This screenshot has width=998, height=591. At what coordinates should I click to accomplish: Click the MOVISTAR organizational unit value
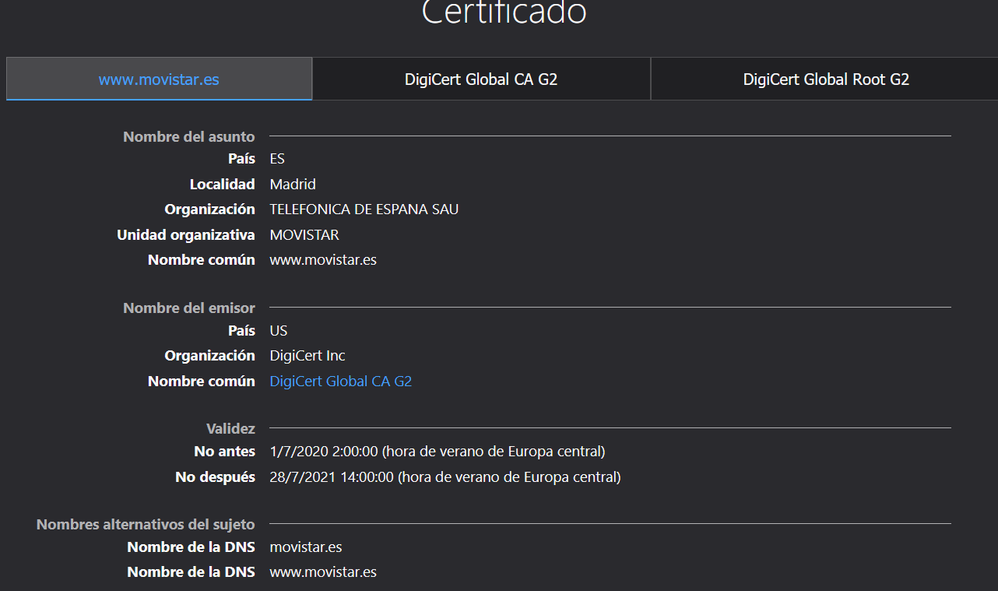click(x=304, y=235)
